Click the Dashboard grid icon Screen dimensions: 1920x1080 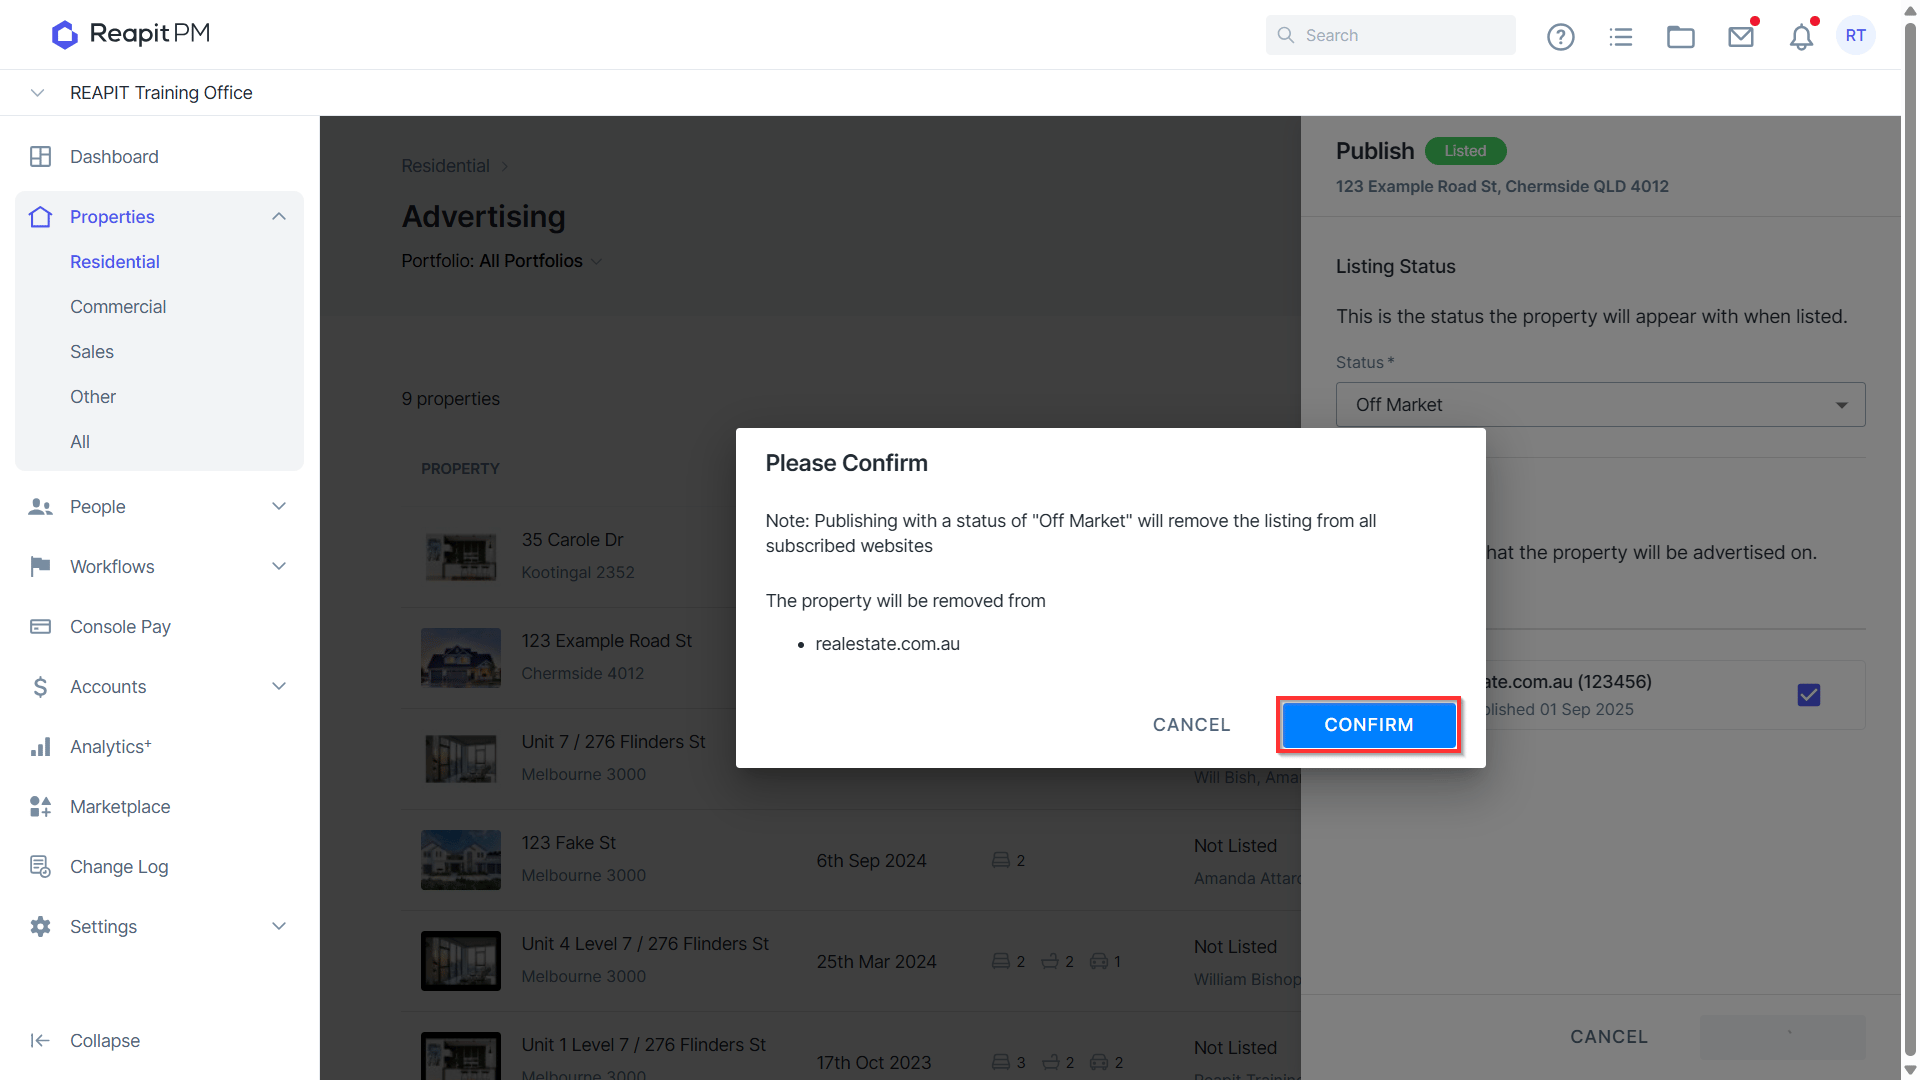coord(40,157)
